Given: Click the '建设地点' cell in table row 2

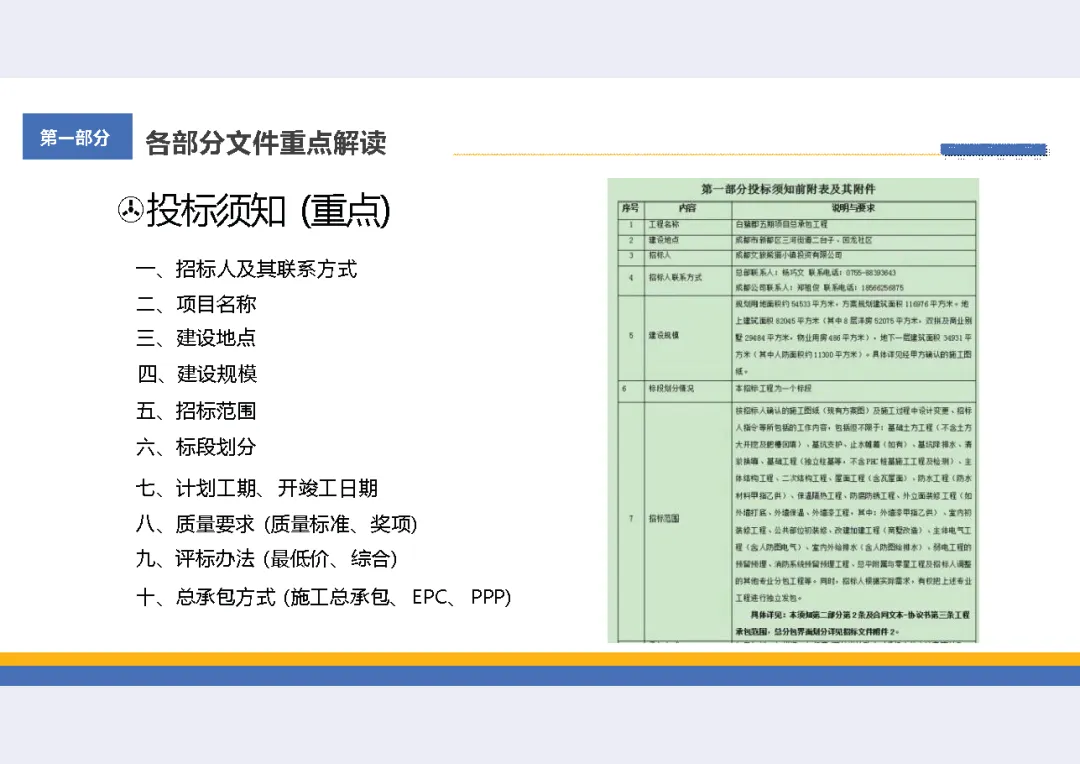Looking at the screenshot, I should point(687,240).
